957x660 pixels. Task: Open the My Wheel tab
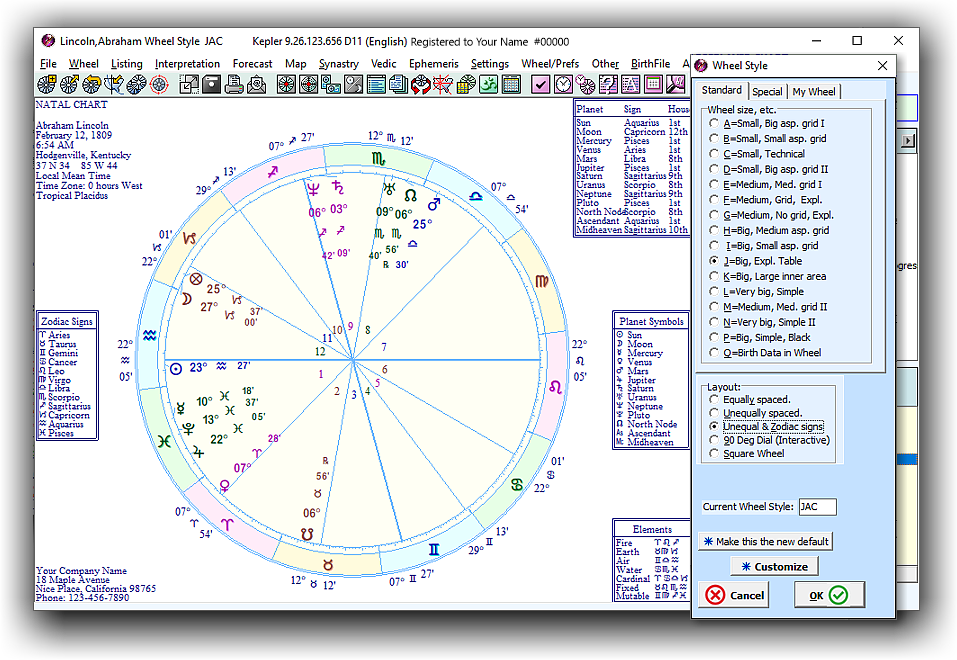point(814,92)
